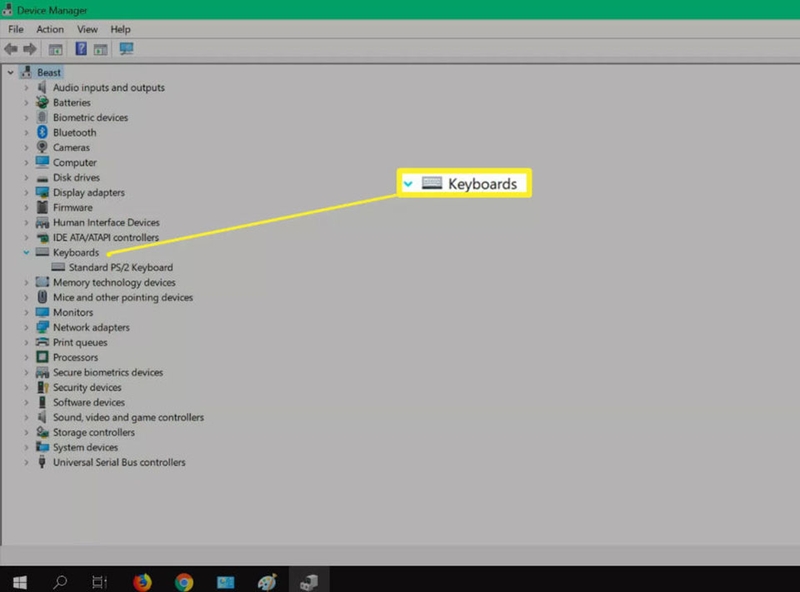Expand the Monitors category

click(26, 312)
